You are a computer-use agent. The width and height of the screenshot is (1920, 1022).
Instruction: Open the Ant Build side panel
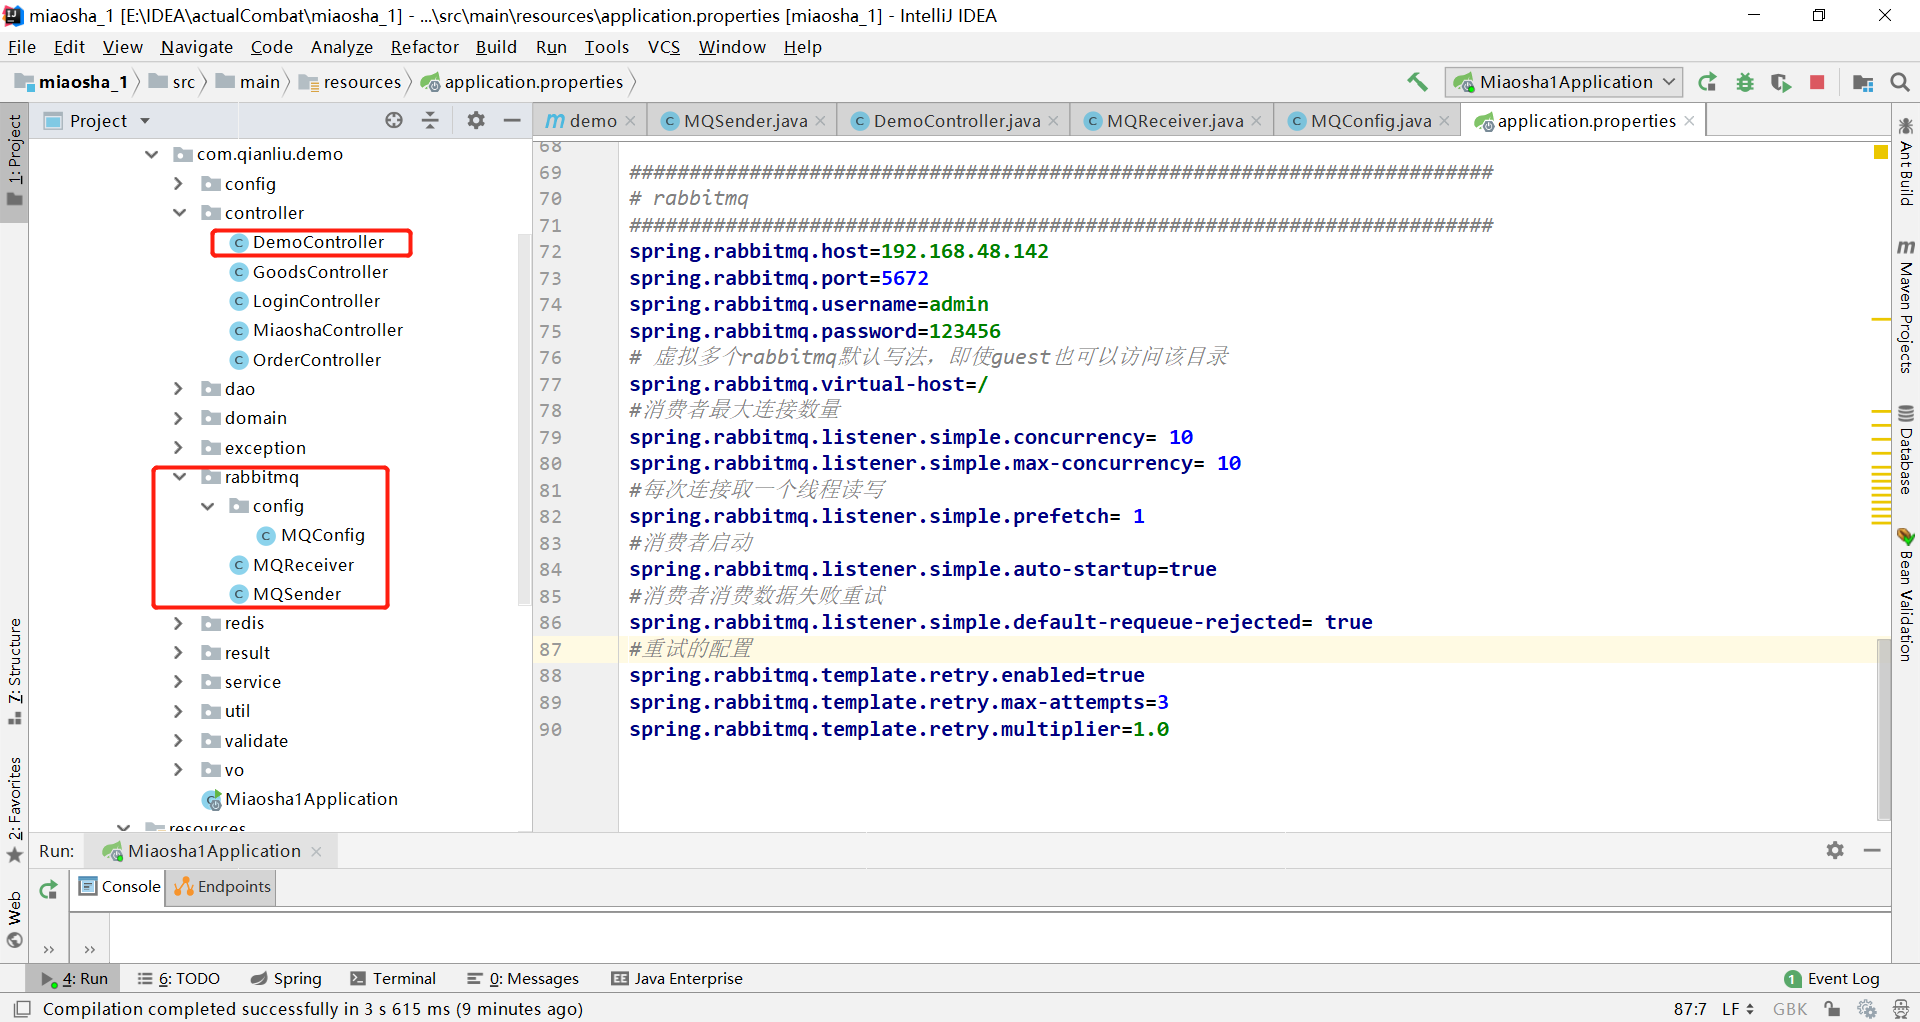pyautogui.click(x=1906, y=161)
